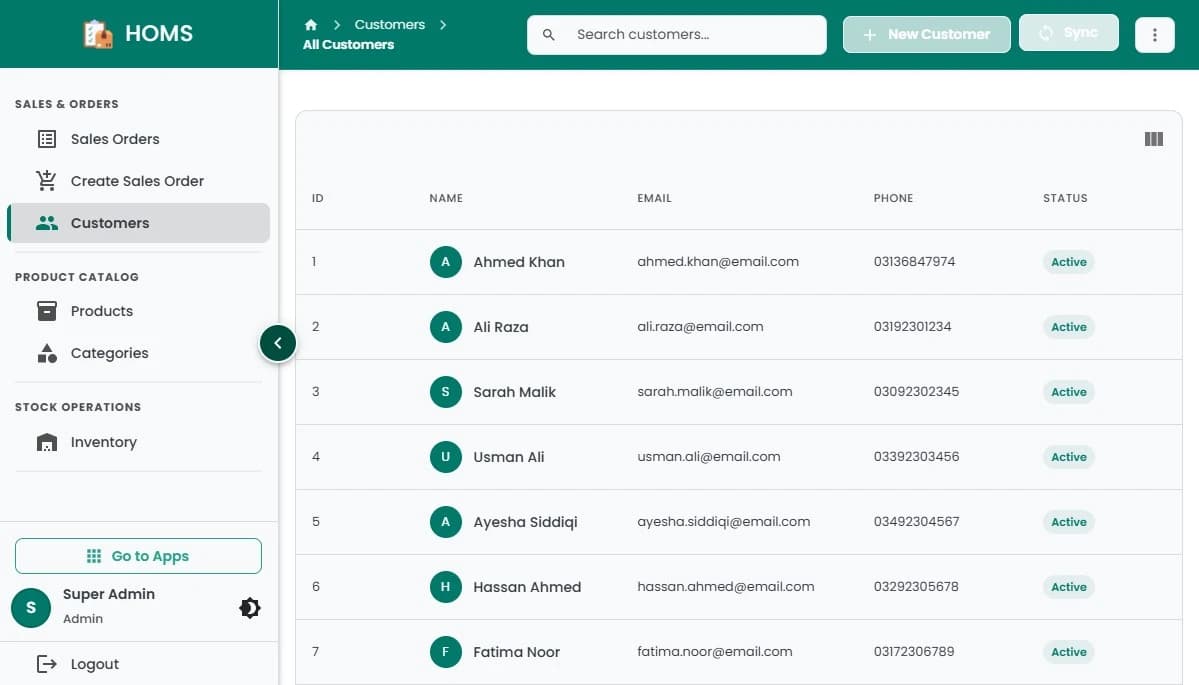Click the name Sarah Malik
This screenshot has width=1199, height=685.
[515, 392]
